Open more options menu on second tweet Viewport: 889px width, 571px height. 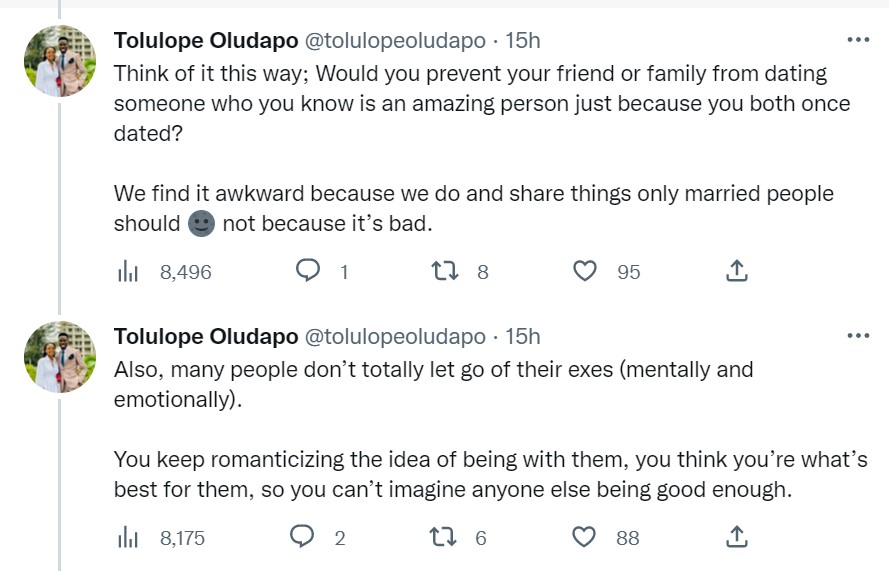point(858,335)
